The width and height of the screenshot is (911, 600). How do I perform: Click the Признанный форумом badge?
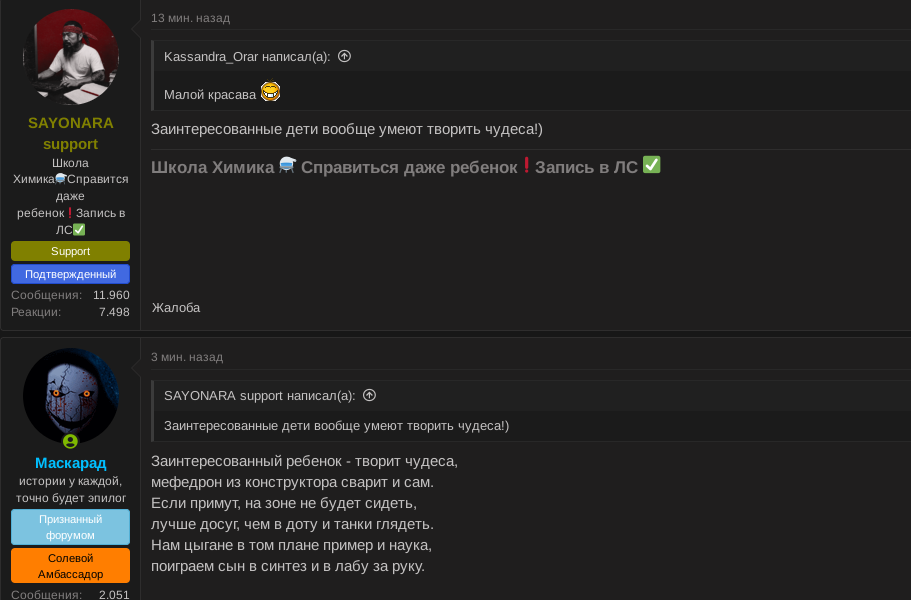click(71, 527)
